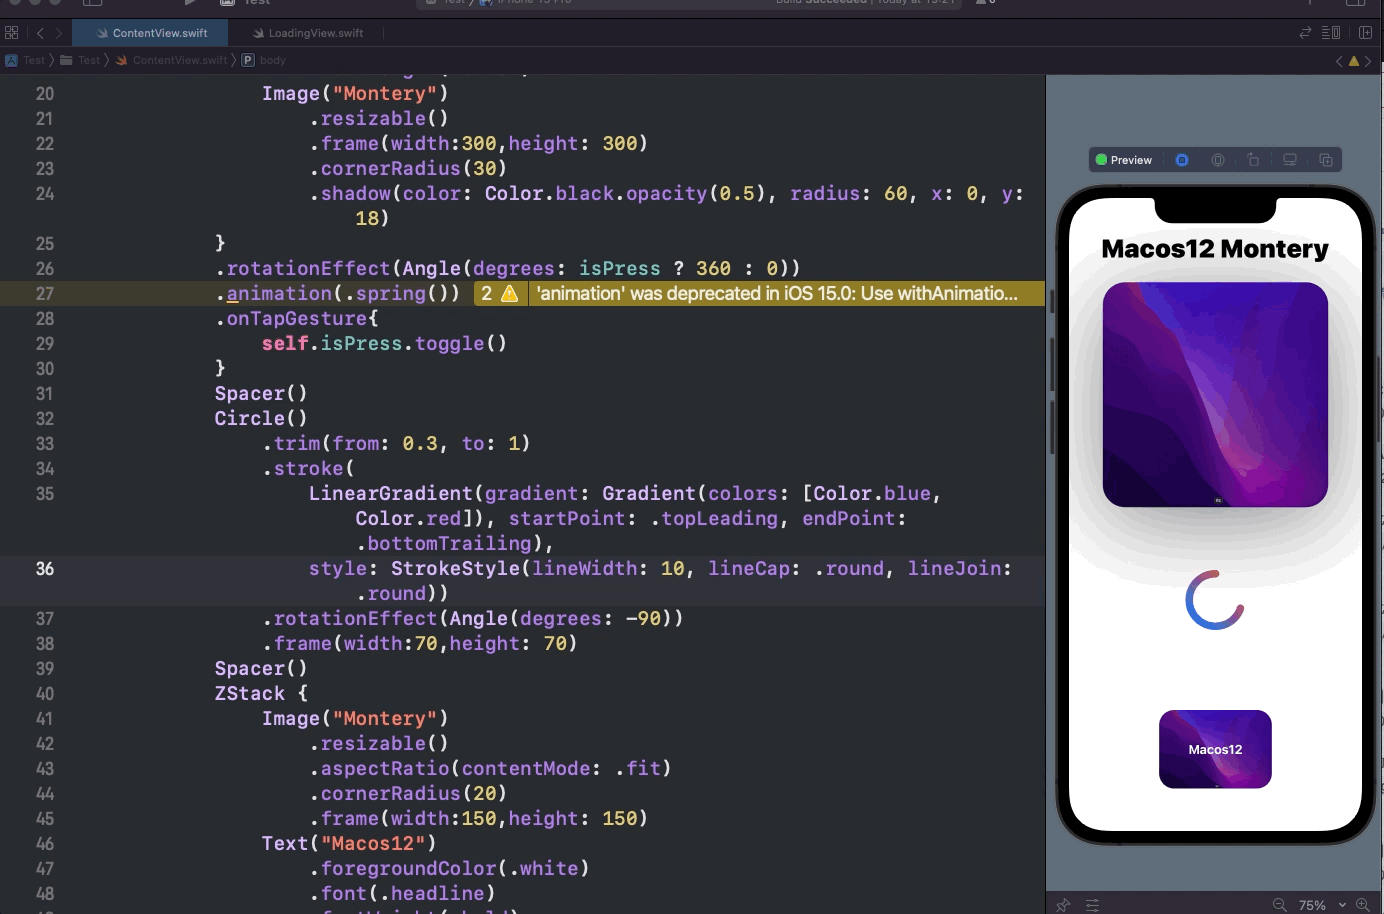Viewport: 1384px width, 914px height.
Task: Click '.aspectRatio' on line 43
Action: (x=379, y=768)
